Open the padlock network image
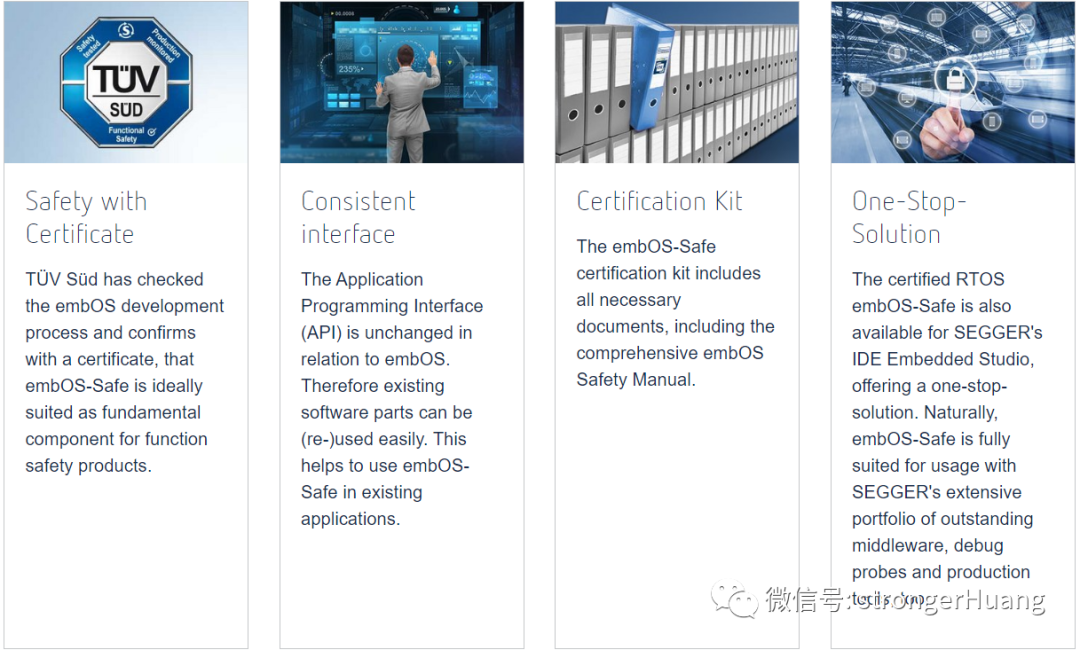Screen dimensions: 1080x650 pyautogui.click(x=953, y=82)
